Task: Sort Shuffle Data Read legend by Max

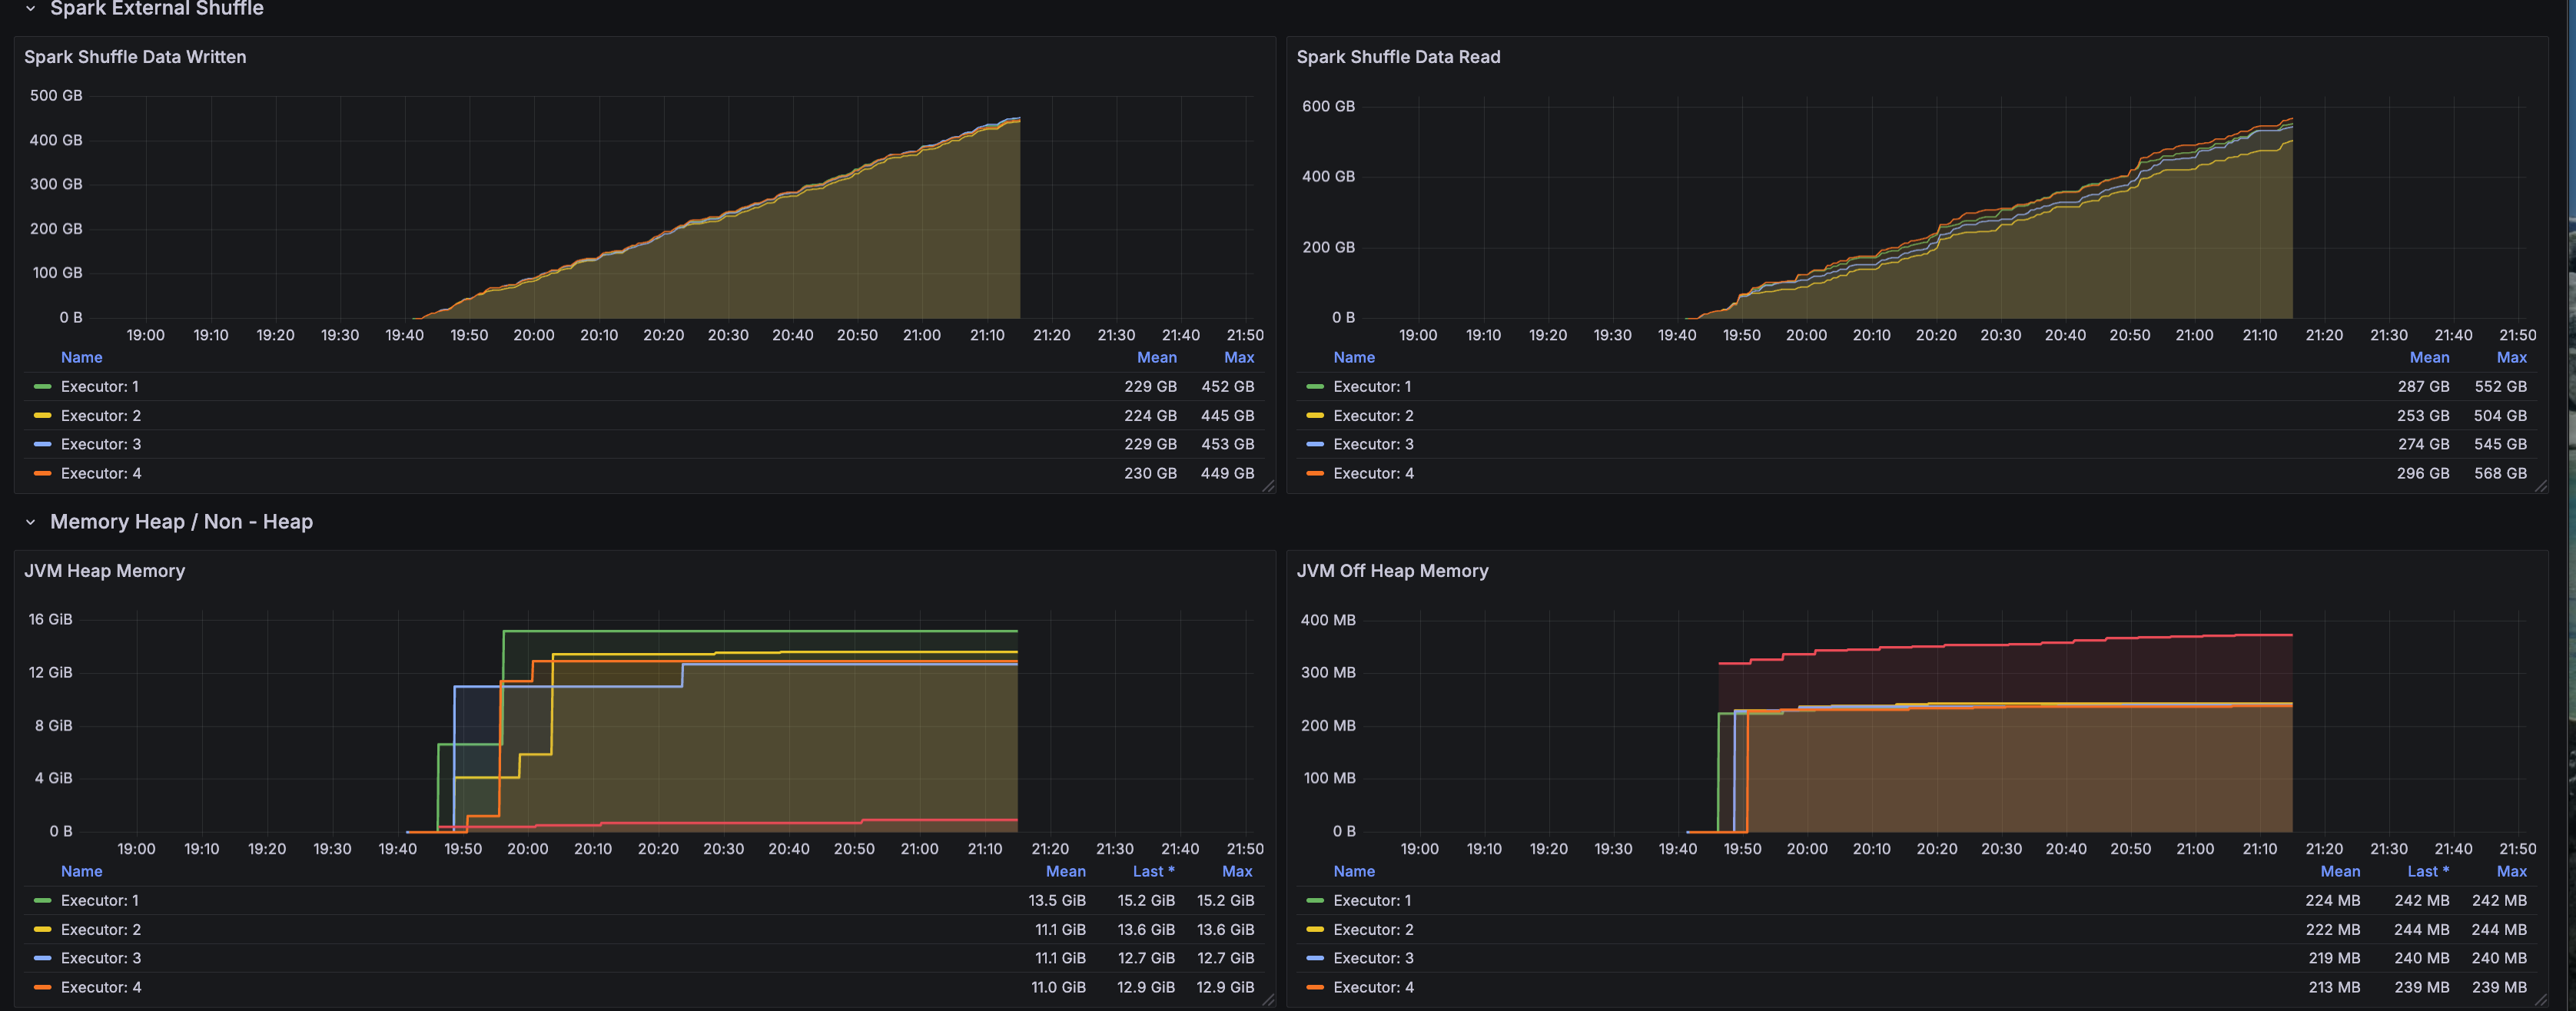Action: tap(2511, 358)
